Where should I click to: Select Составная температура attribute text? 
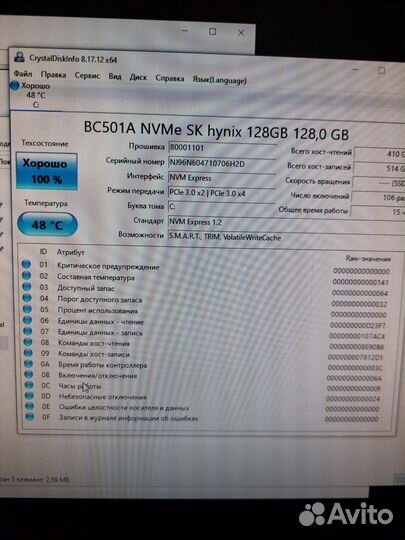click(x=96, y=277)
